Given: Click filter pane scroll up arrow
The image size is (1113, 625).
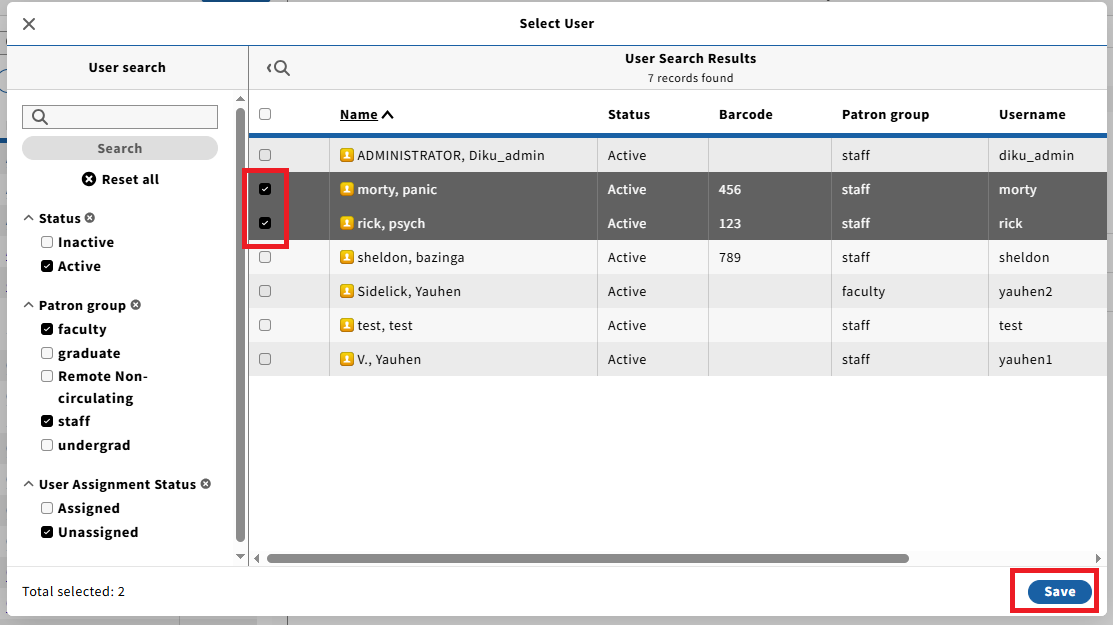Looking at the screenshot, I should [240, 99].
